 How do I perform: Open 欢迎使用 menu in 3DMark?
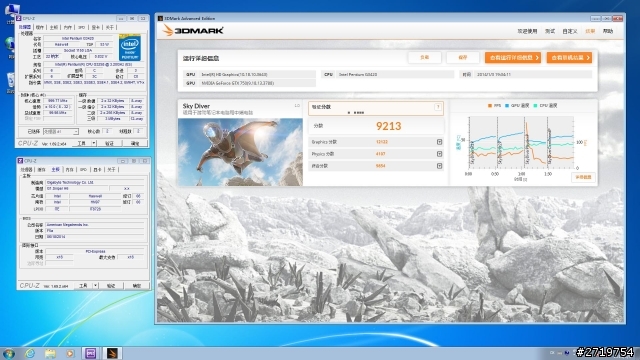point(527,31)
